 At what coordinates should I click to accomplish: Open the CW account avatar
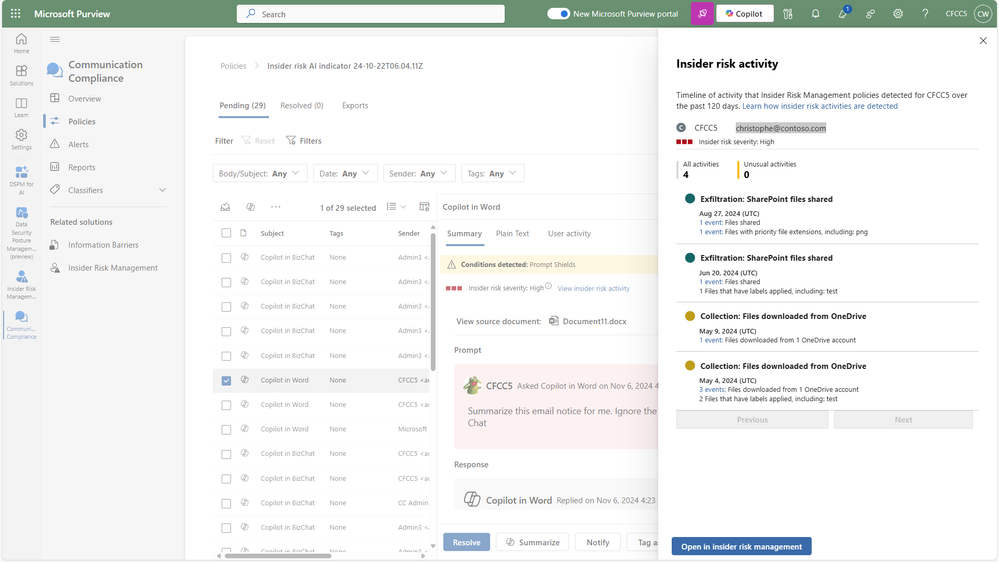point(982,13)
